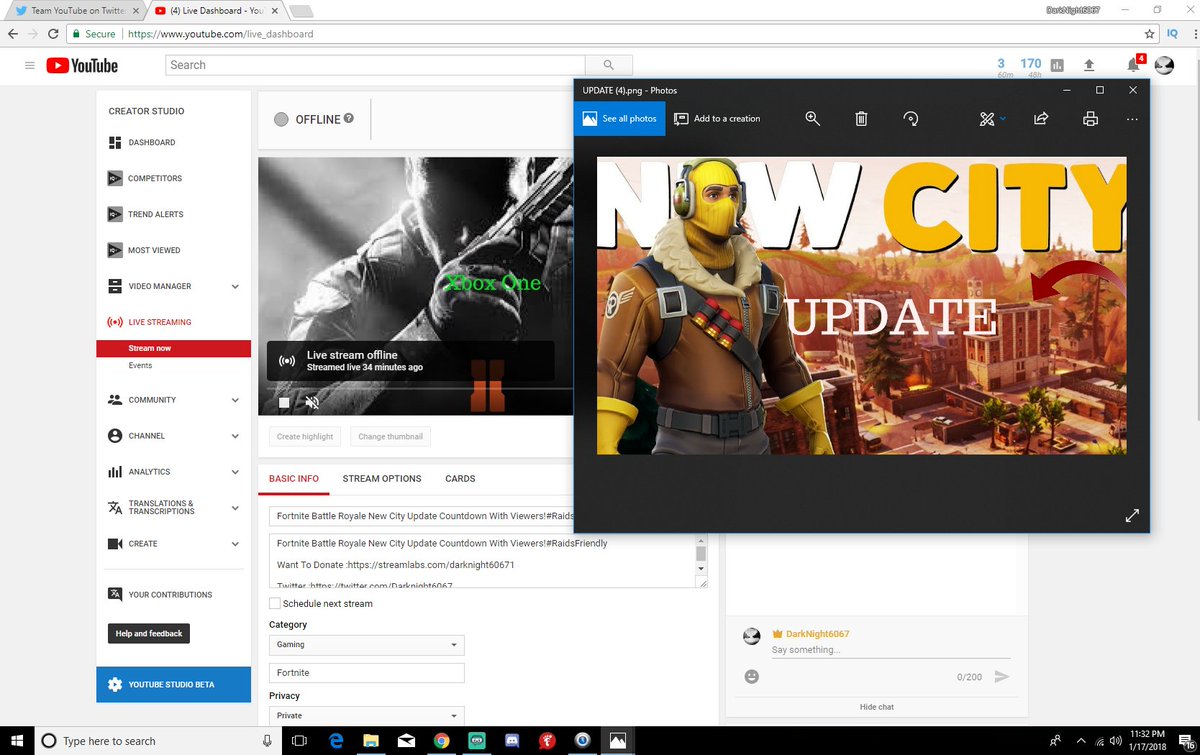Image resolution: width=1200 pixels, height=755 pixels.
Task: Click See all photos in Photos
Action: point(619,118)
